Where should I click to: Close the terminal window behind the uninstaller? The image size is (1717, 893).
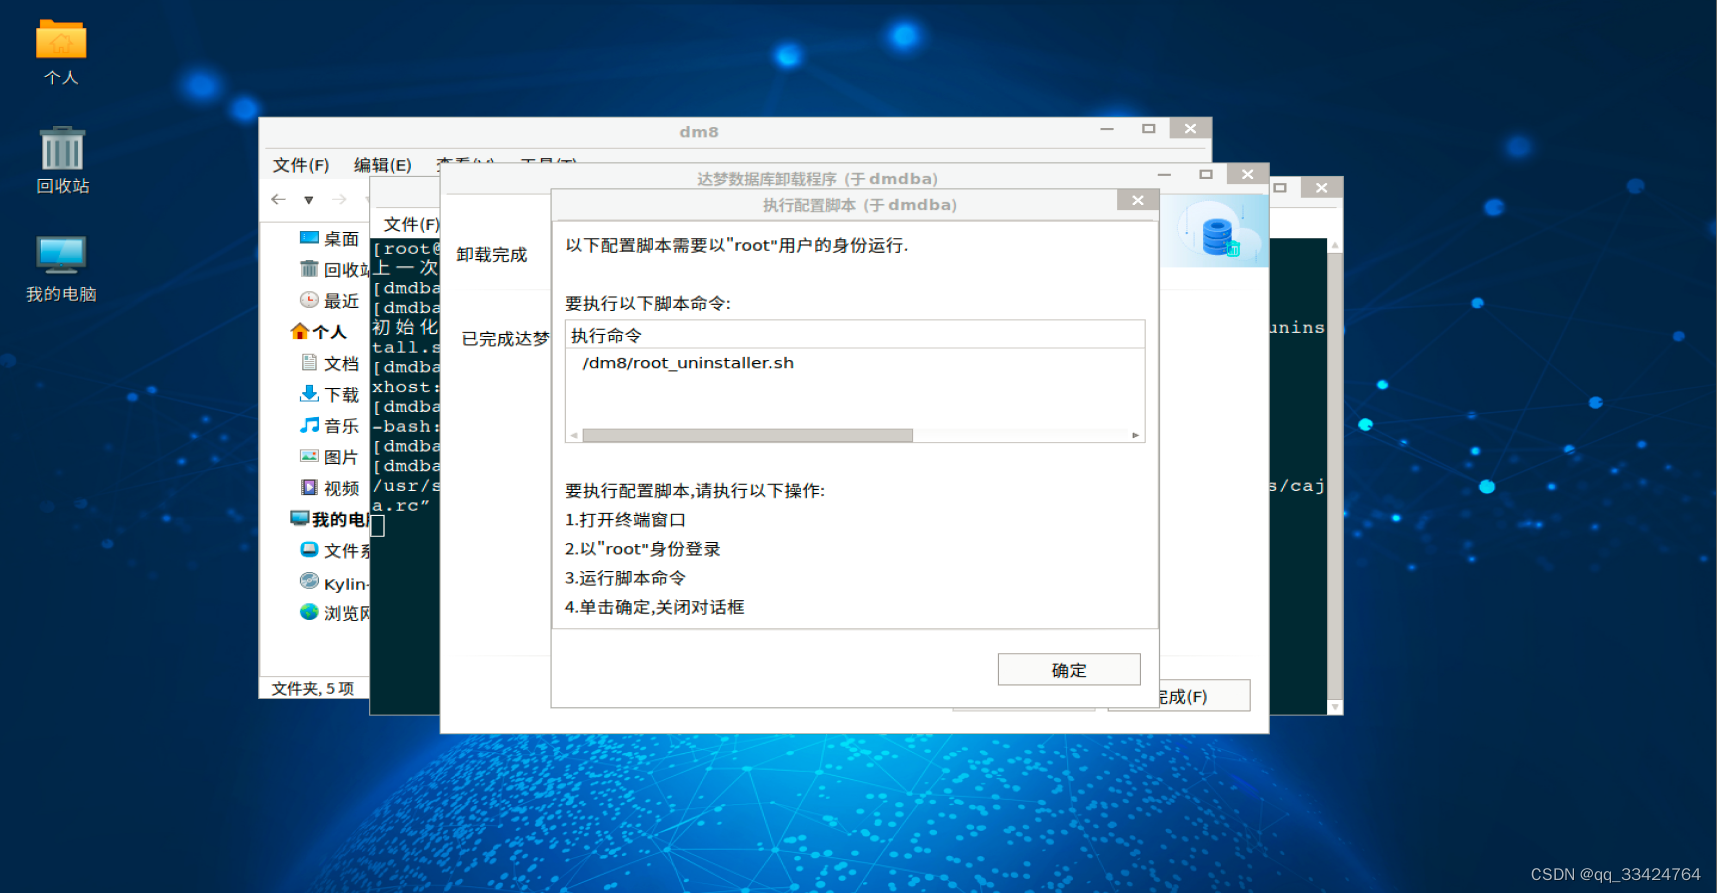[1322, 187]
